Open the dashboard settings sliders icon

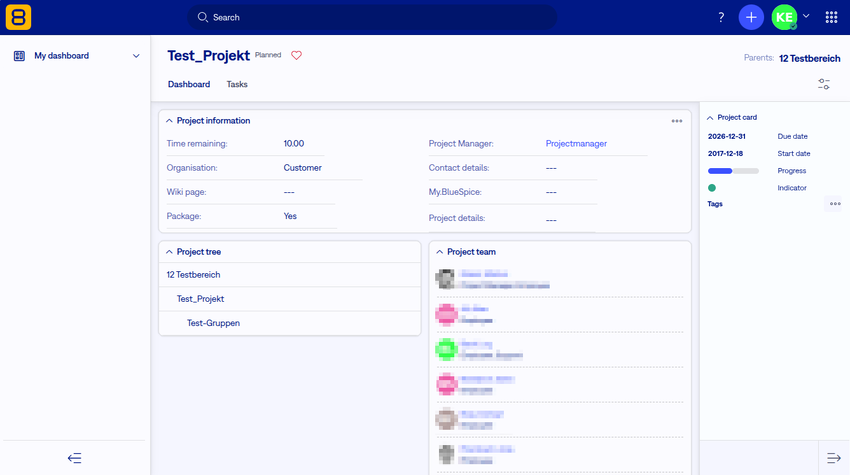click(x=824, y=84)
